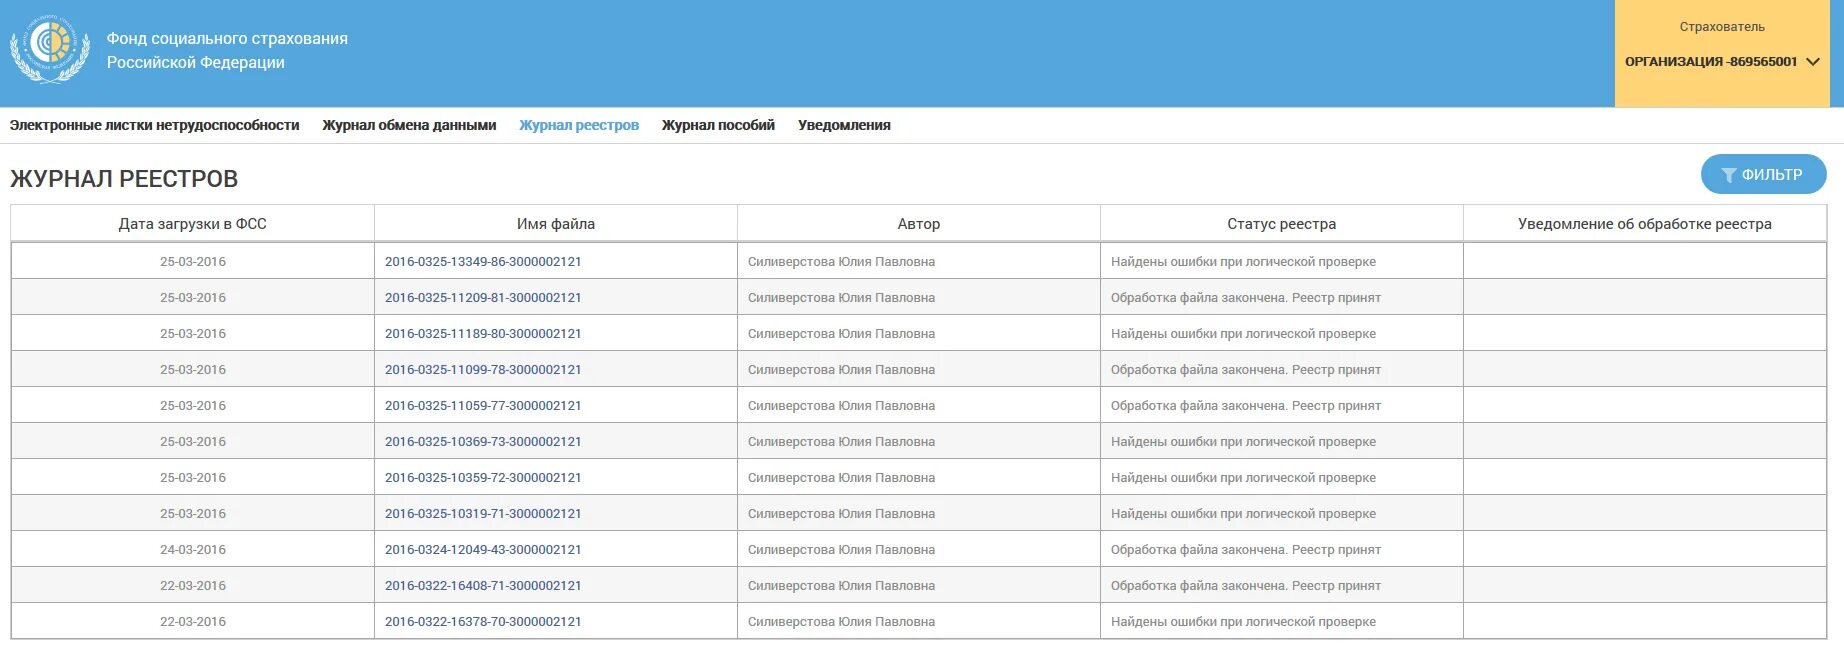Click status cell of file 2016-0322-16378-70
This screenshot has height=653, width=1844.
(1282, 622)
